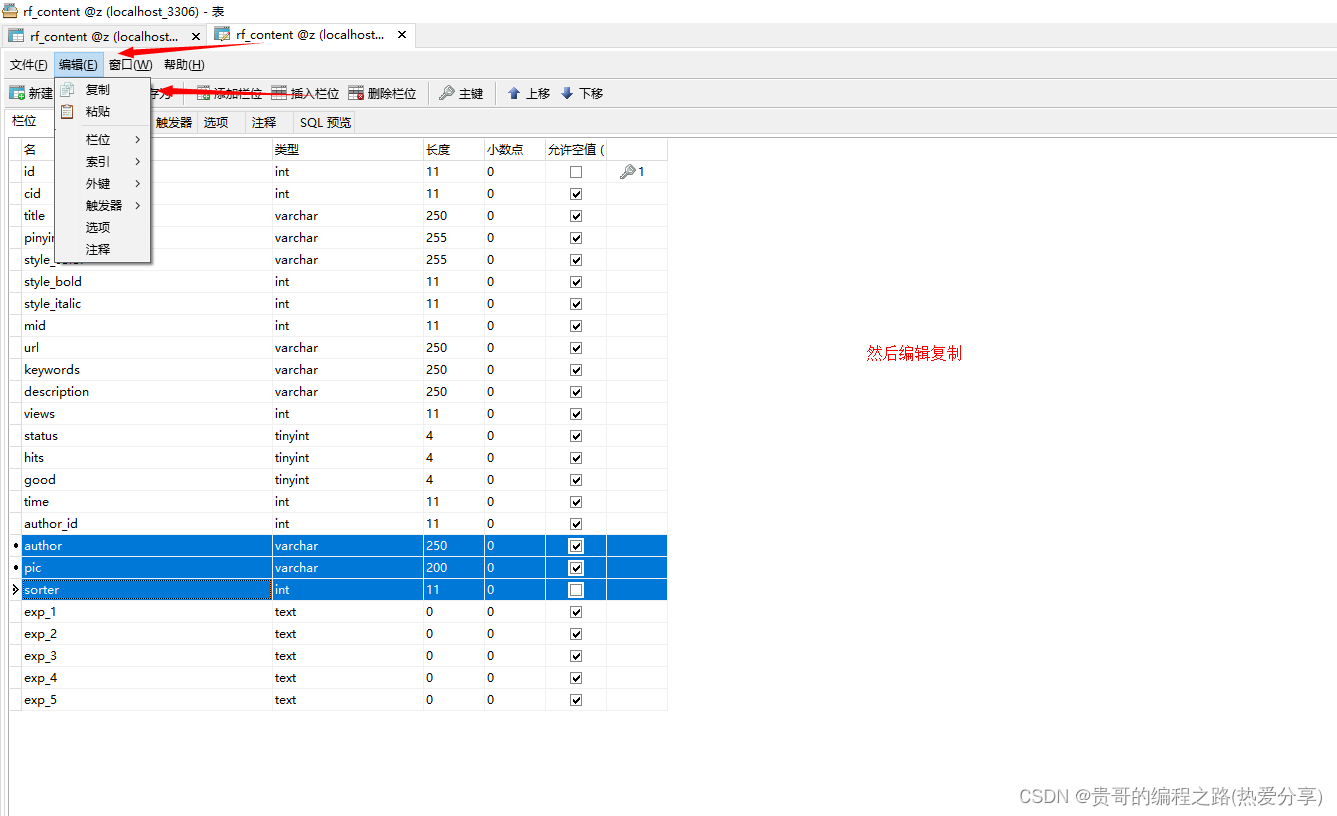
Task: Expand the 外键 submenu in Edit menu
Action: click(103, 184)
